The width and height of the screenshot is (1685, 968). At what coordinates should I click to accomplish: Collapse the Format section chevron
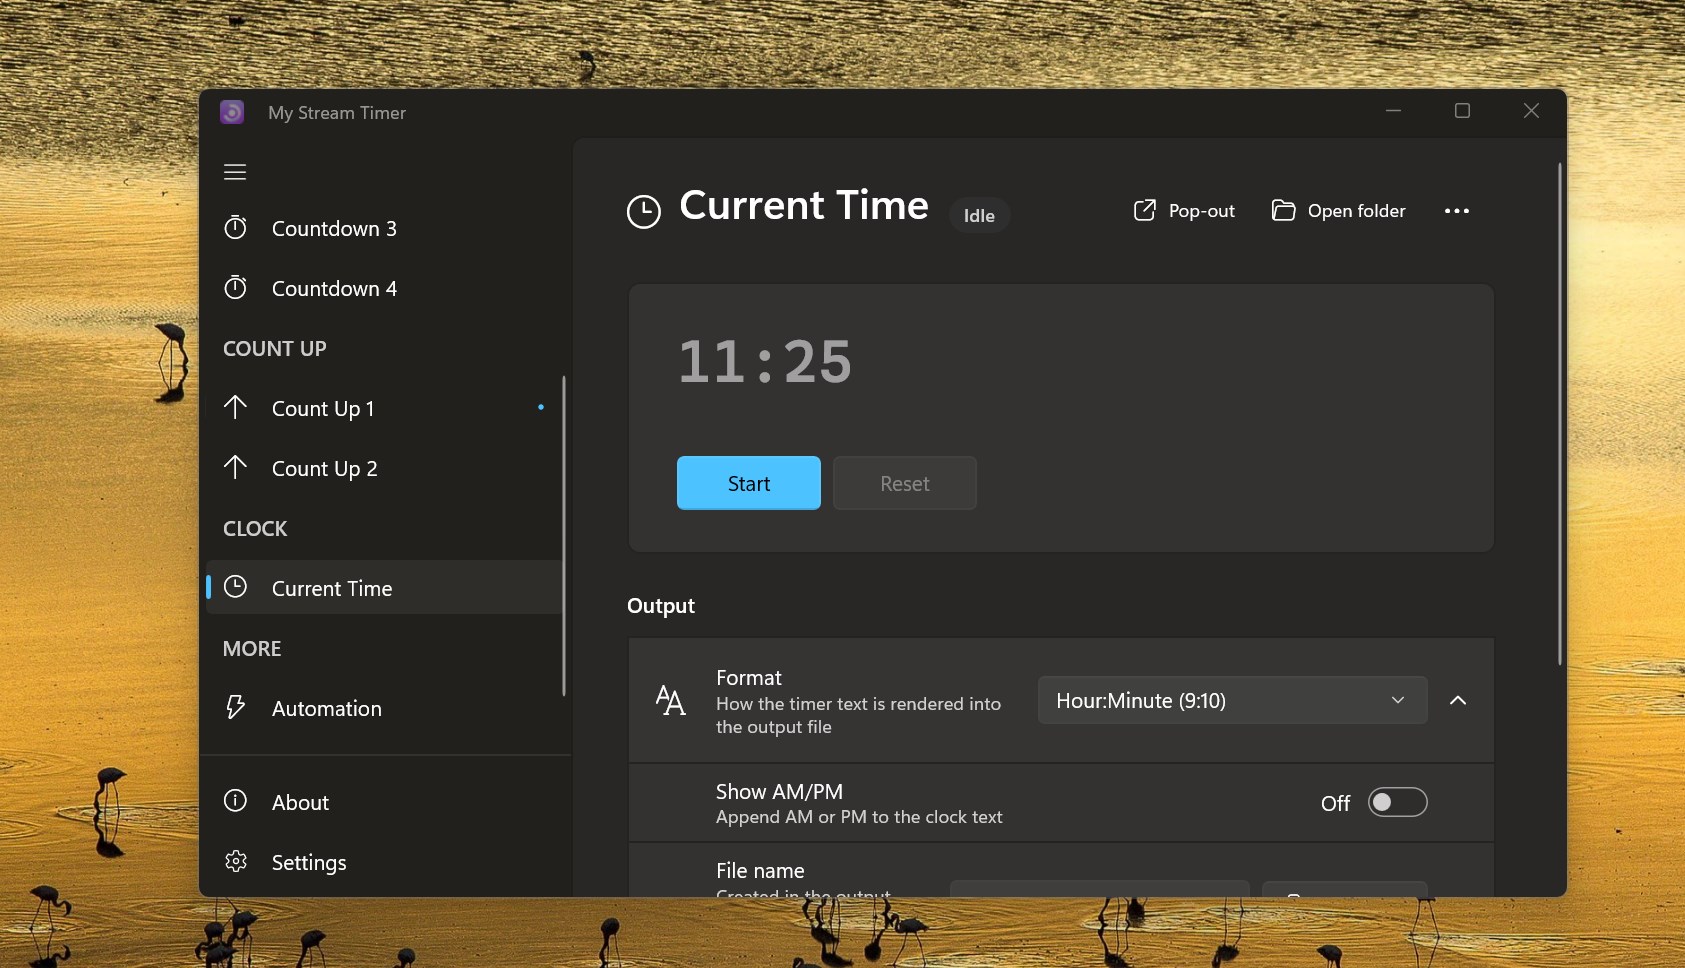tap(1458, 700)
